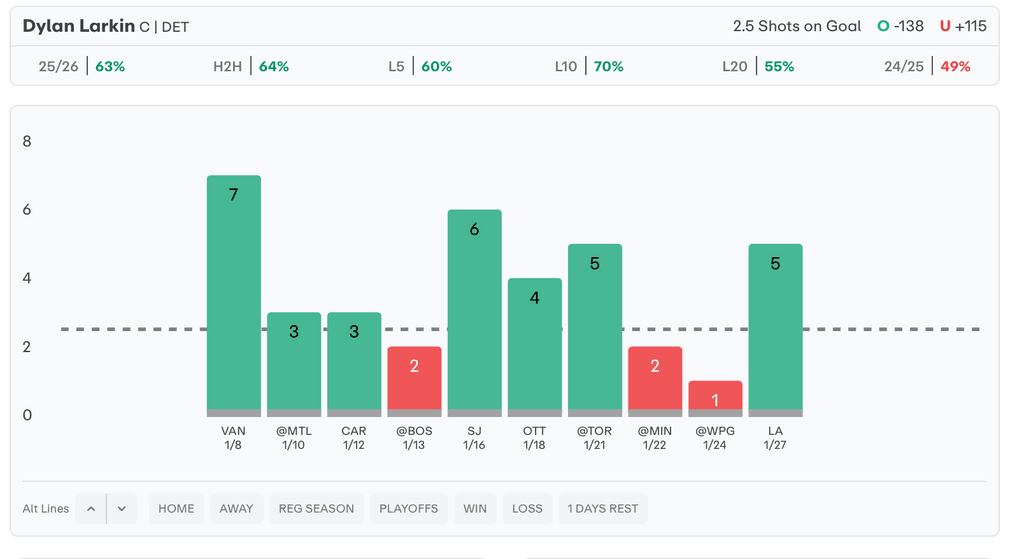This screenshot has width=1024, height=559.
Task: Pick the Over -138 odds
Action: point(902,27)
